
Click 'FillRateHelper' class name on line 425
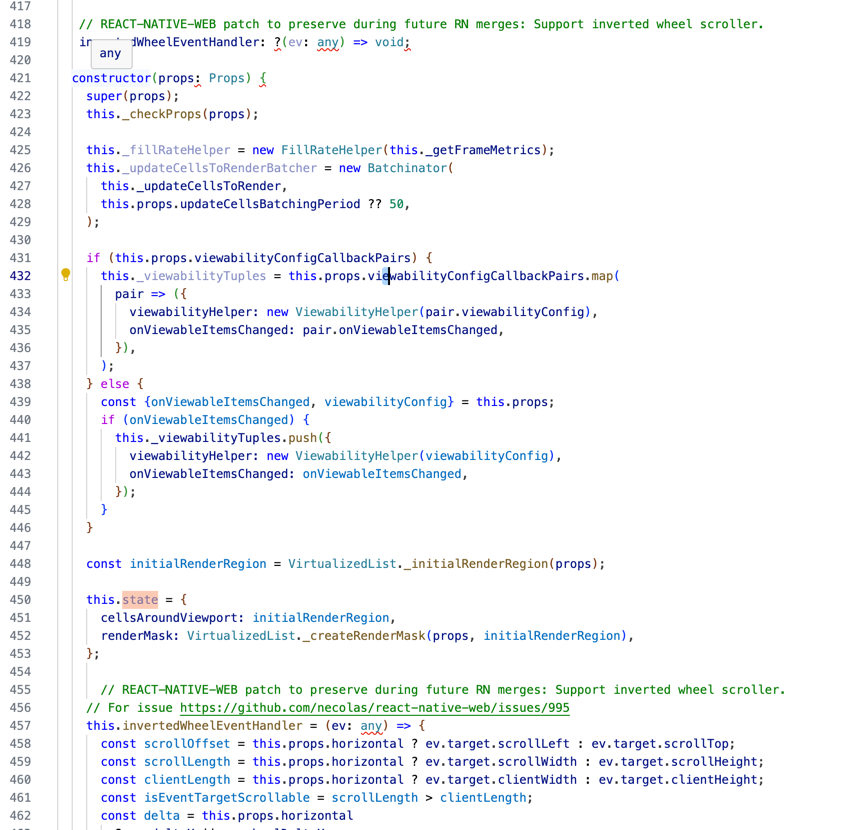(x=331, y=150)
